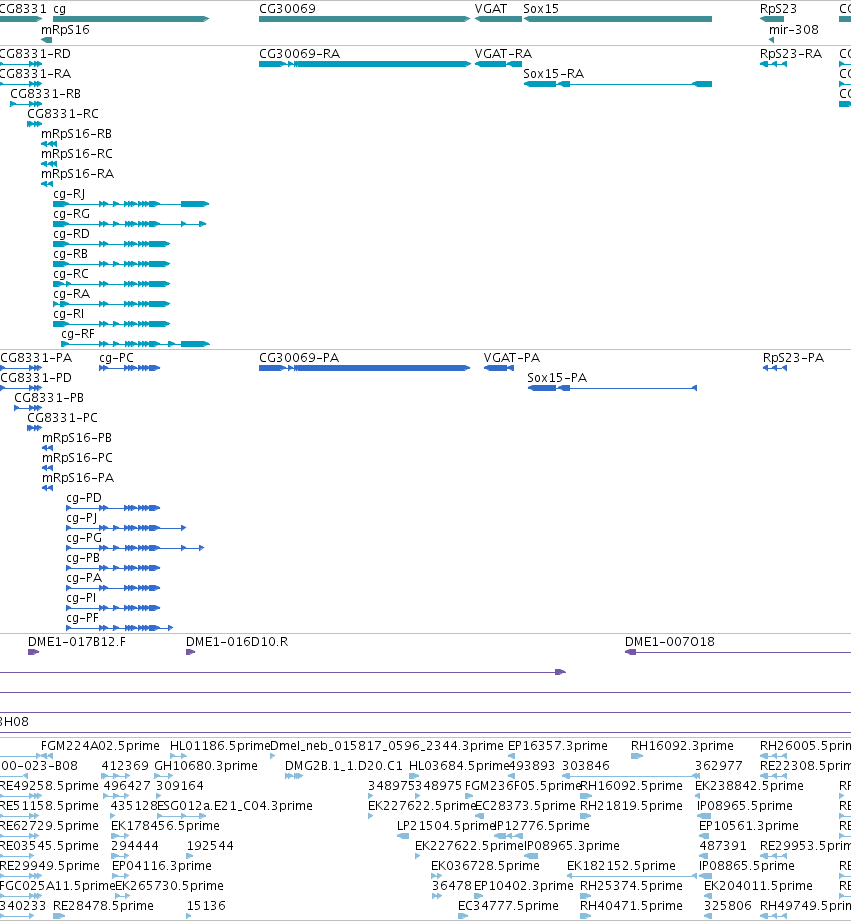Click the DME1-017B12.F feature label

tap(76, 641)
